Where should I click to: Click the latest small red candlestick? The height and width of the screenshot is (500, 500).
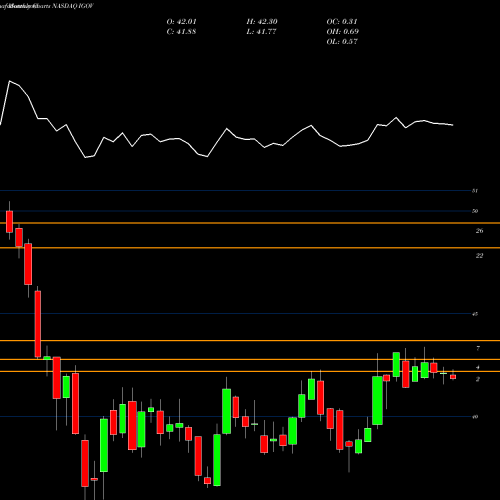[x=453, y=376]
